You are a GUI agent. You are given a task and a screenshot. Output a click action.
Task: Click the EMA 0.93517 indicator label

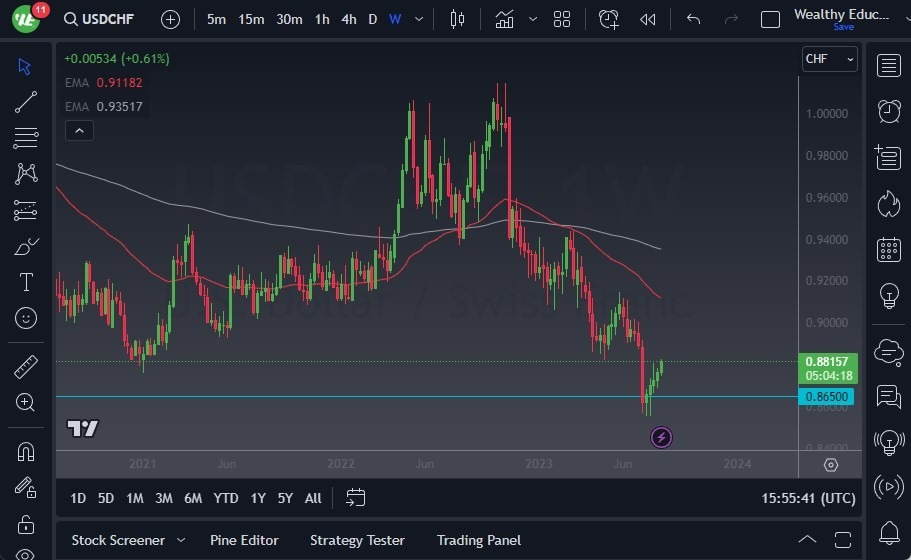103,106
